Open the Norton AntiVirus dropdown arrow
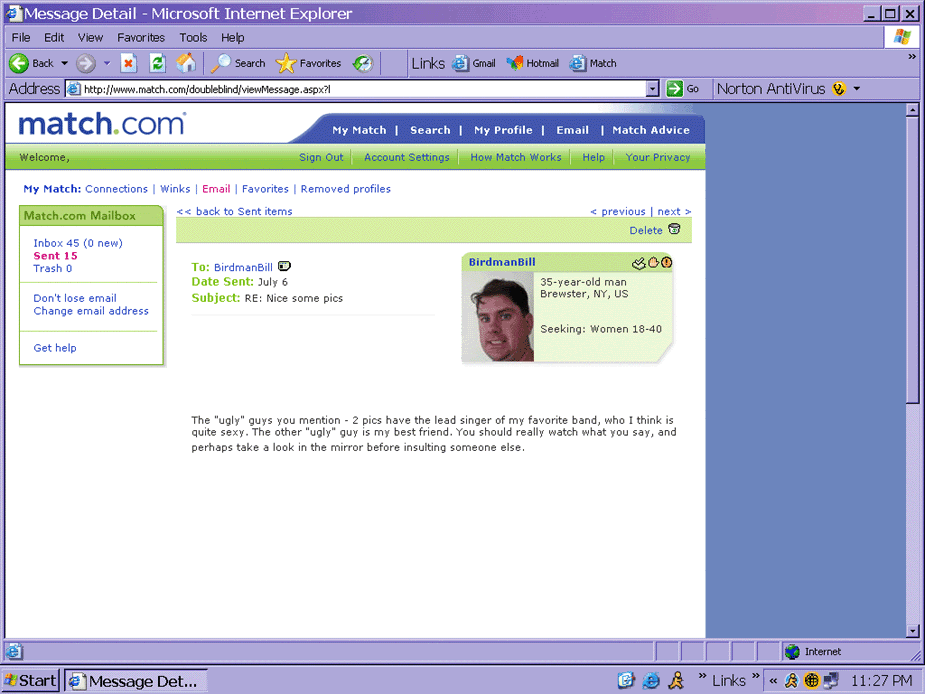925x694 pixels. coord(857,89)
